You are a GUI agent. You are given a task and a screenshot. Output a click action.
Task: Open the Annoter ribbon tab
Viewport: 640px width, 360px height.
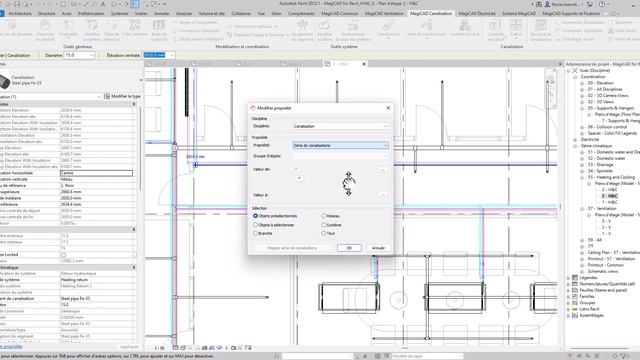162,13
